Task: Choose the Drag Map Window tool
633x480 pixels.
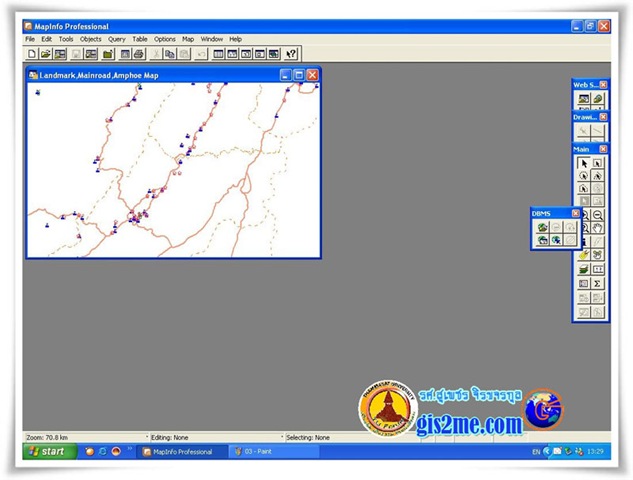Action: [598, 254]
